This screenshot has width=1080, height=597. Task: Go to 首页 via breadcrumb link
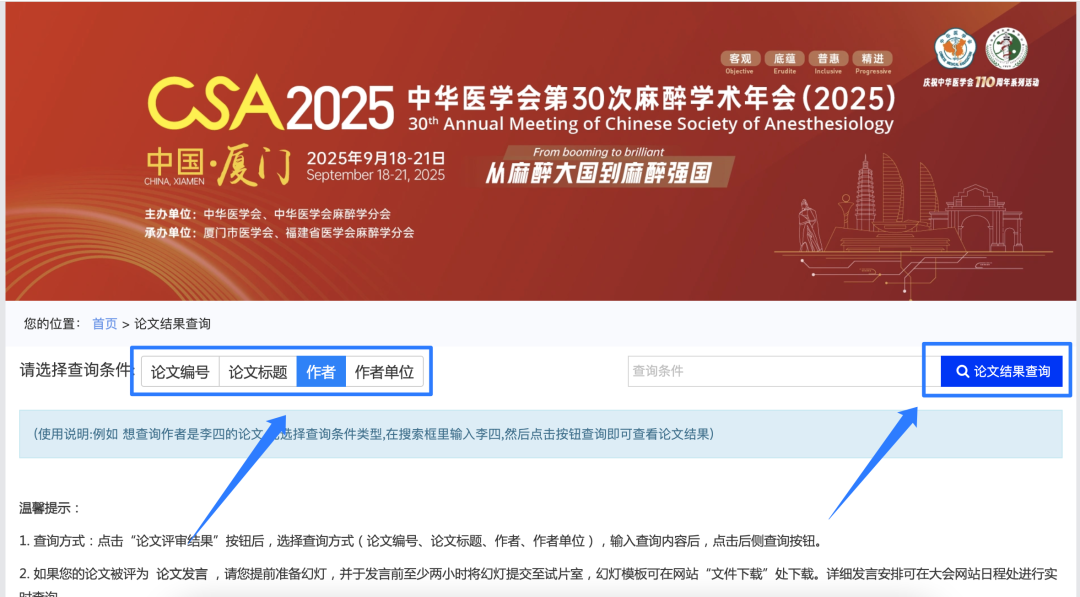(105, 324)
